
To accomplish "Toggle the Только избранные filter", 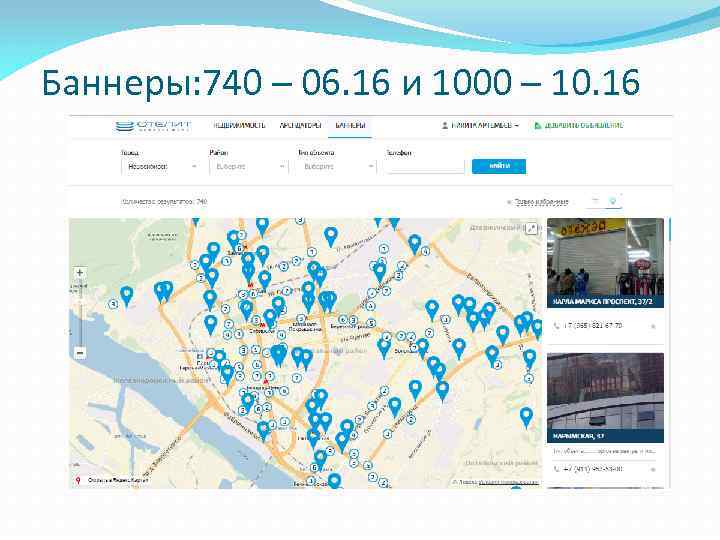I will click(538, 202).
